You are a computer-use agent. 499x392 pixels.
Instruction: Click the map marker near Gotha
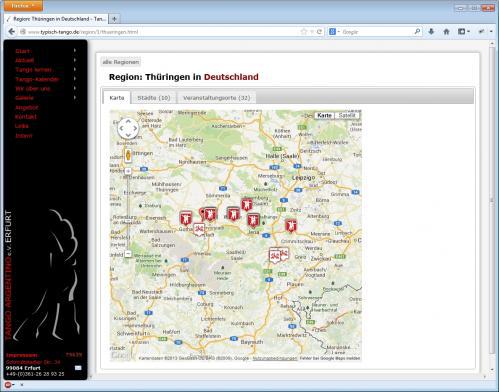pos(186,219)
